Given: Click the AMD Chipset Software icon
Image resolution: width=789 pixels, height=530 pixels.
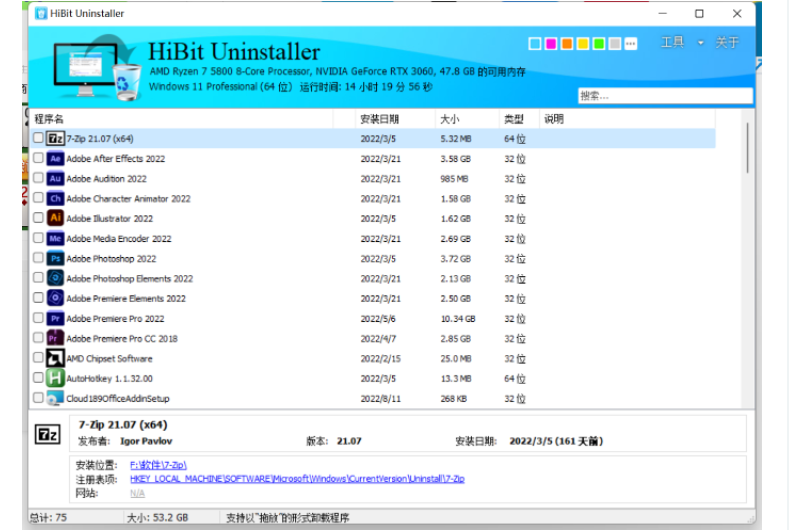Looking at the screenshot, I should (x=55, y=358).
